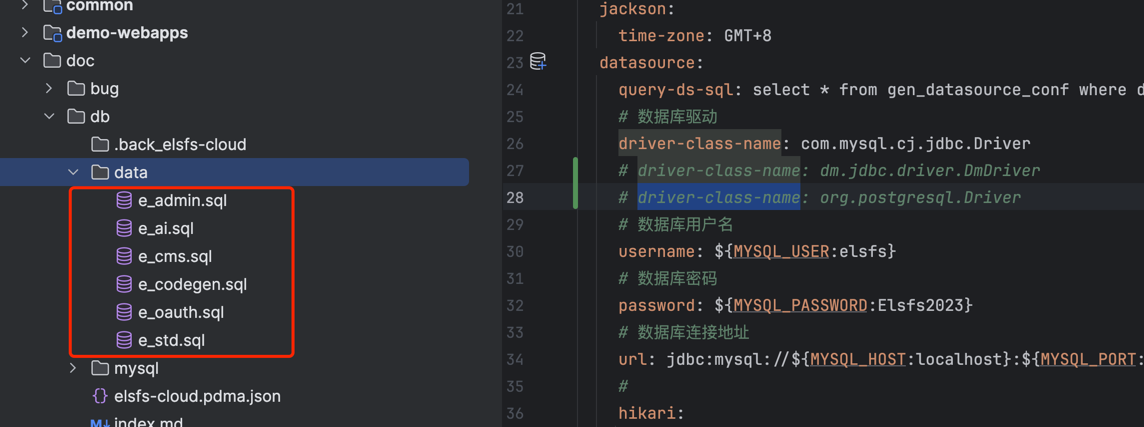Expand the demo-webapps module

(26, 32)
